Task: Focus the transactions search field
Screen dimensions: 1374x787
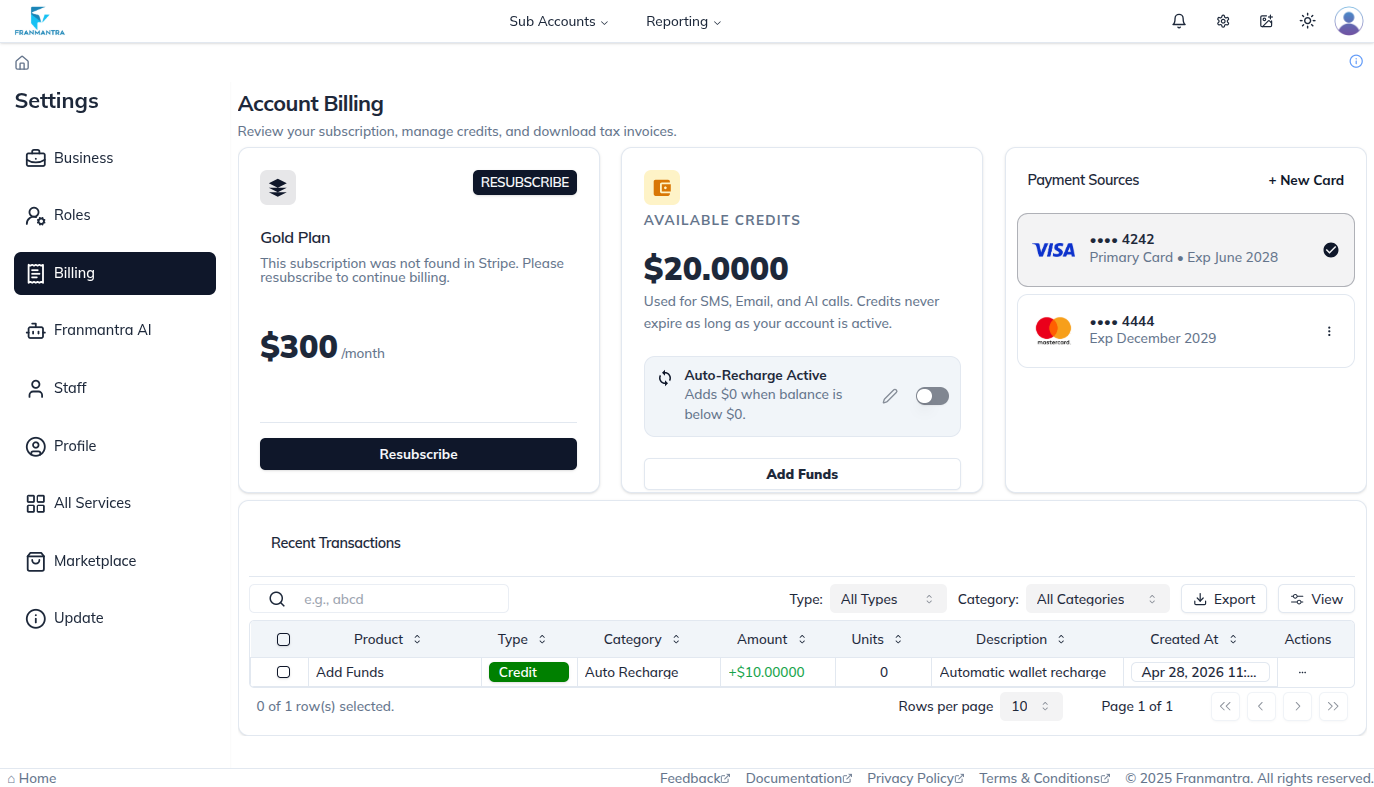Action: [x=379, y=599]
